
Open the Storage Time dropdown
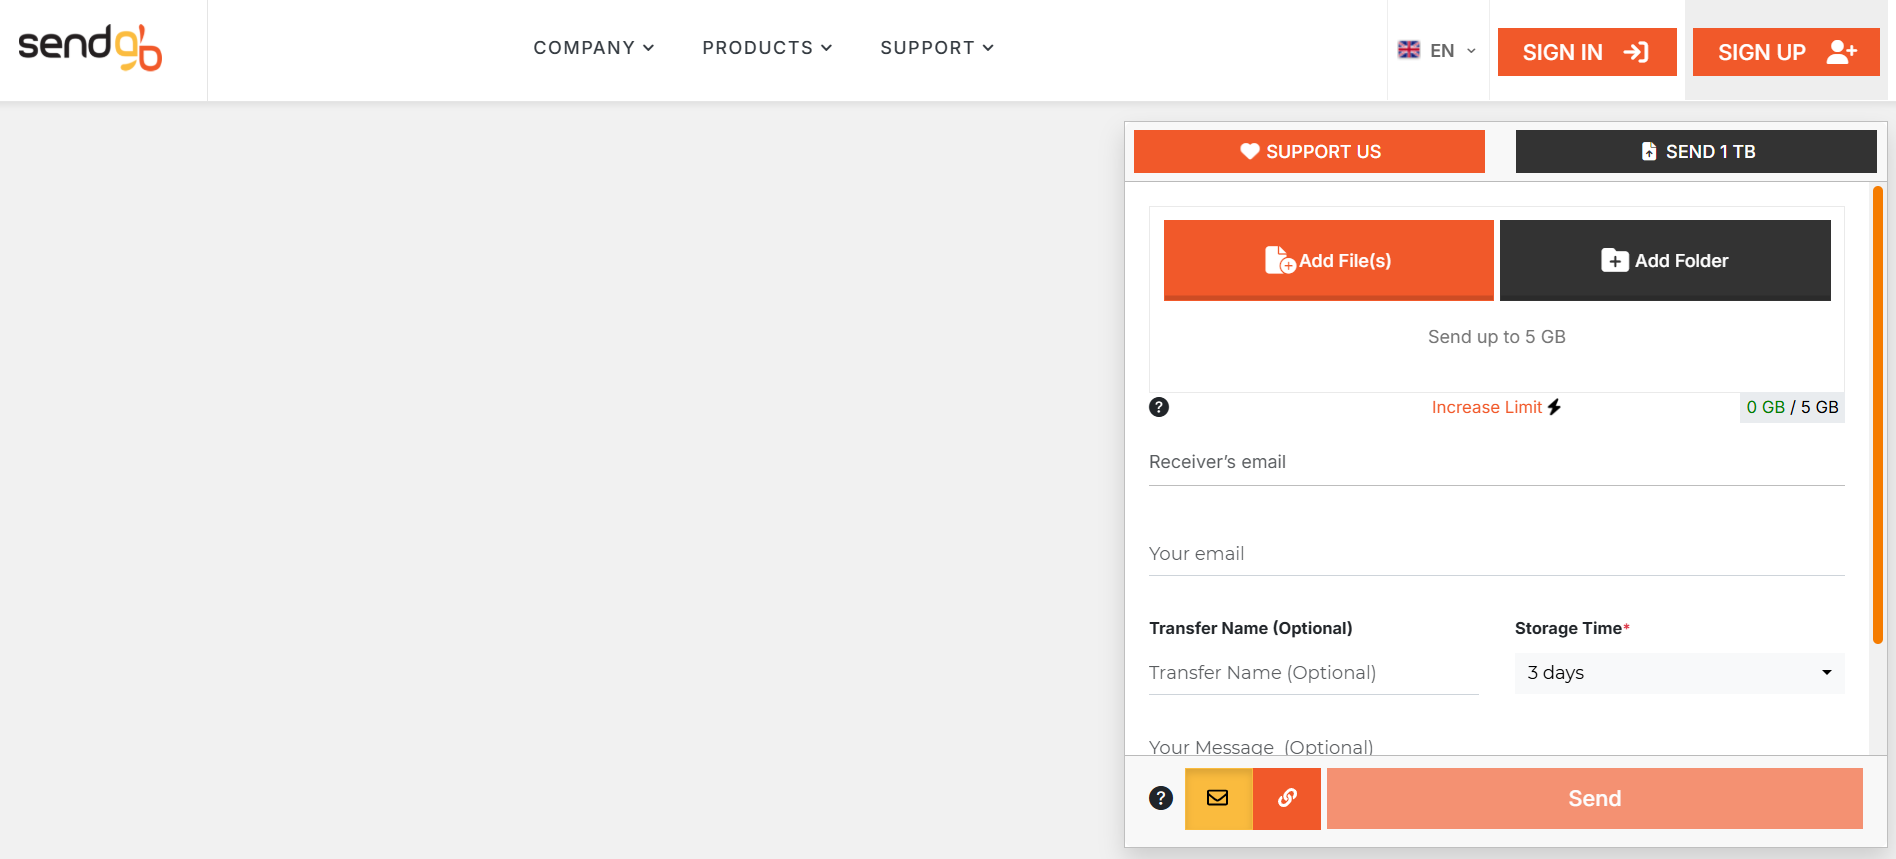1679,673
